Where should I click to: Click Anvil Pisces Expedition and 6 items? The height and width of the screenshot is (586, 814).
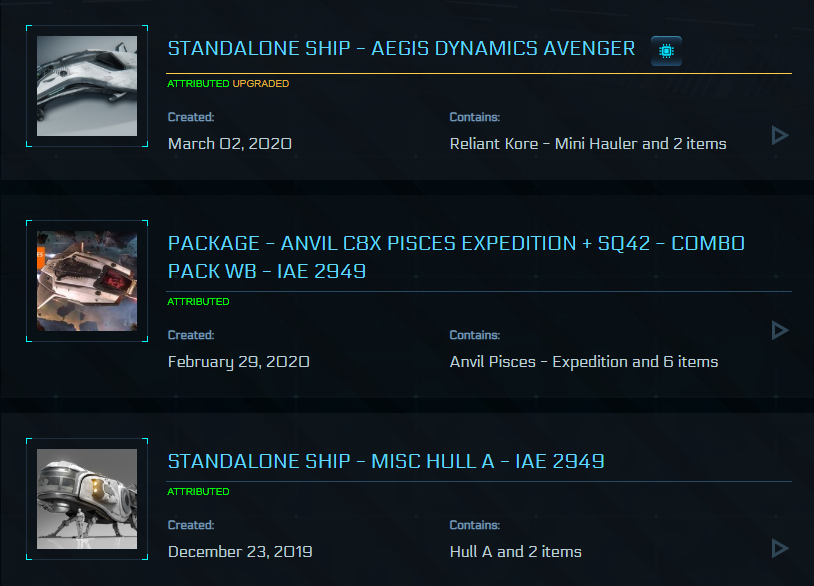pyautogui.click(x=584, y=362)
